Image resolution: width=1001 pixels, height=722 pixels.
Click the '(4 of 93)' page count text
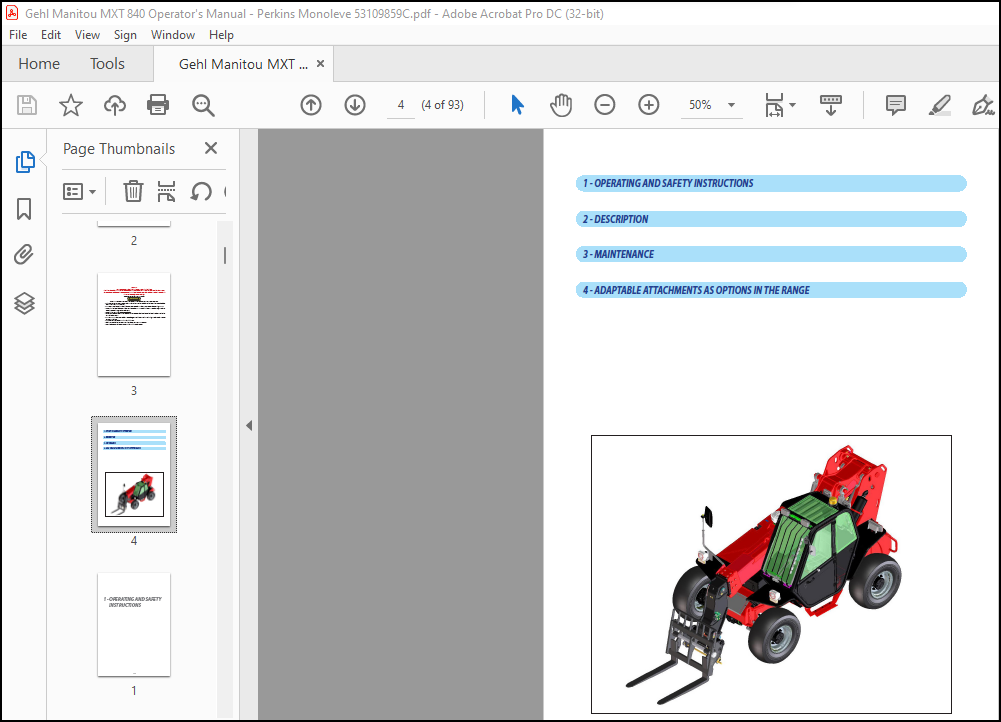(442, 105)
